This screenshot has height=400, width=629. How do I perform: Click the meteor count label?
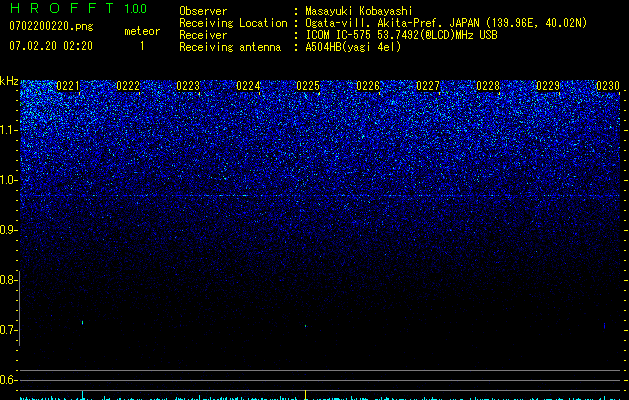click(x=142, y=31)
